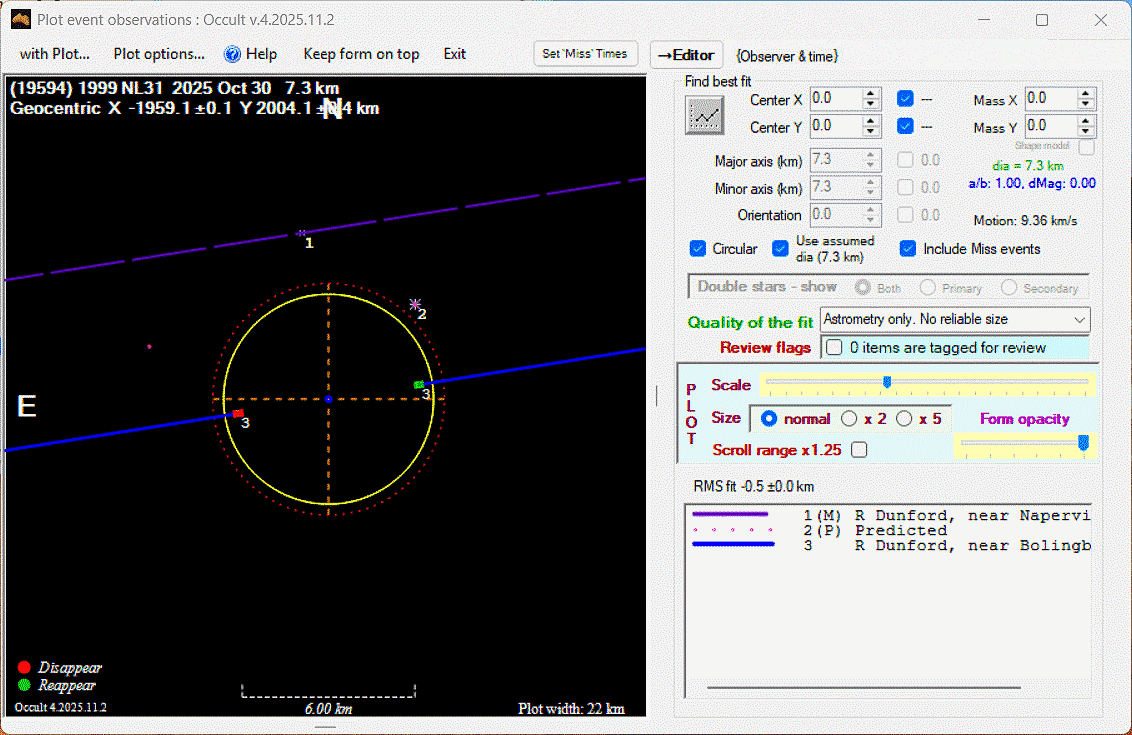Click the Occult app icon in title bar
Viewport: 1132px width, 735px height.
[20, 19]
